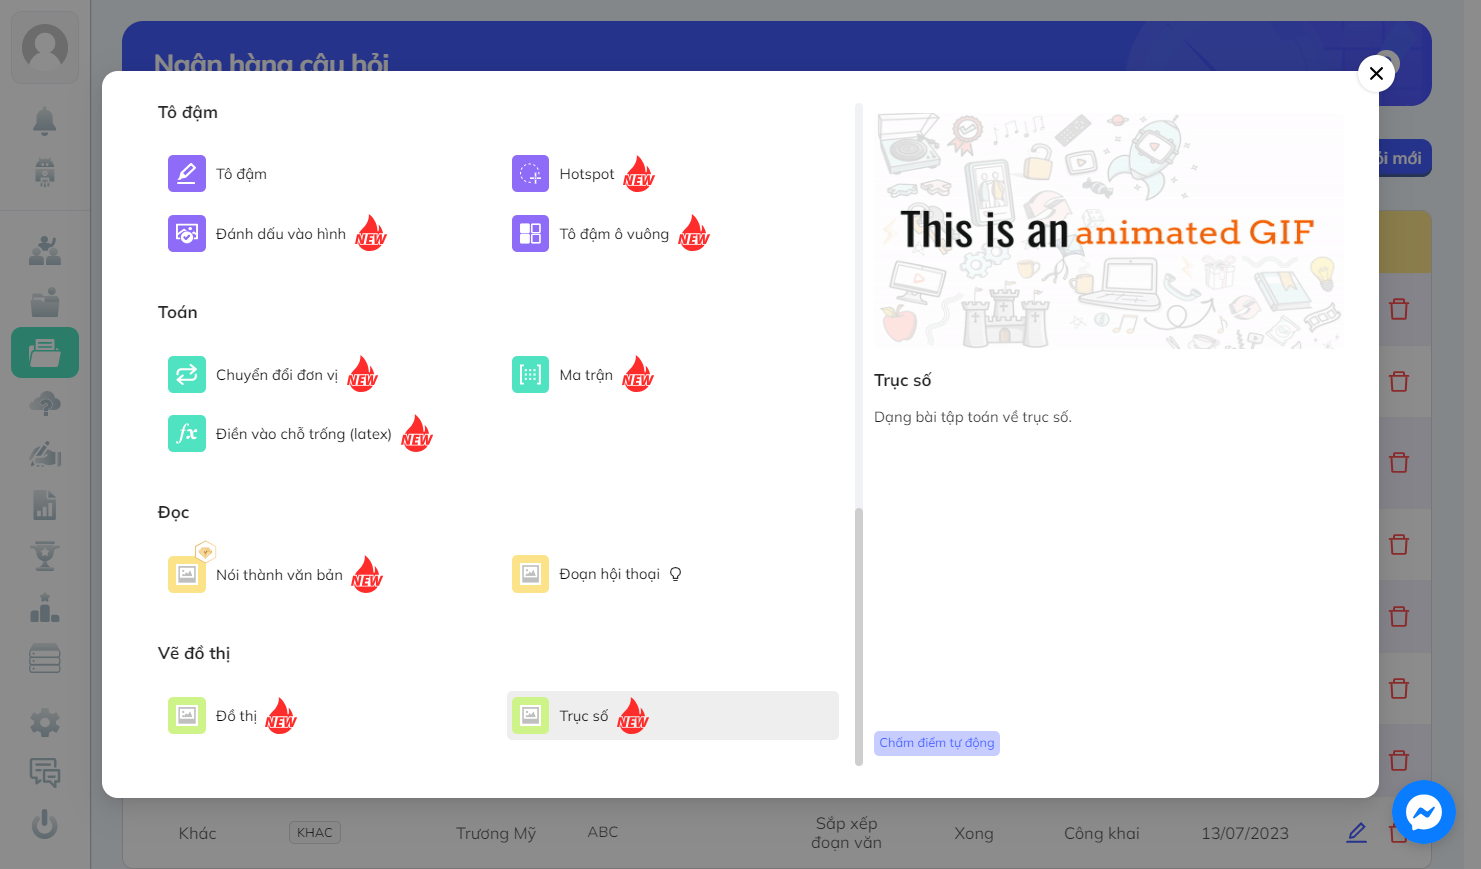The height and width of the screenshot is (869, 1481).
Task: Open notifications bell in sidebar
Action: 45,121
